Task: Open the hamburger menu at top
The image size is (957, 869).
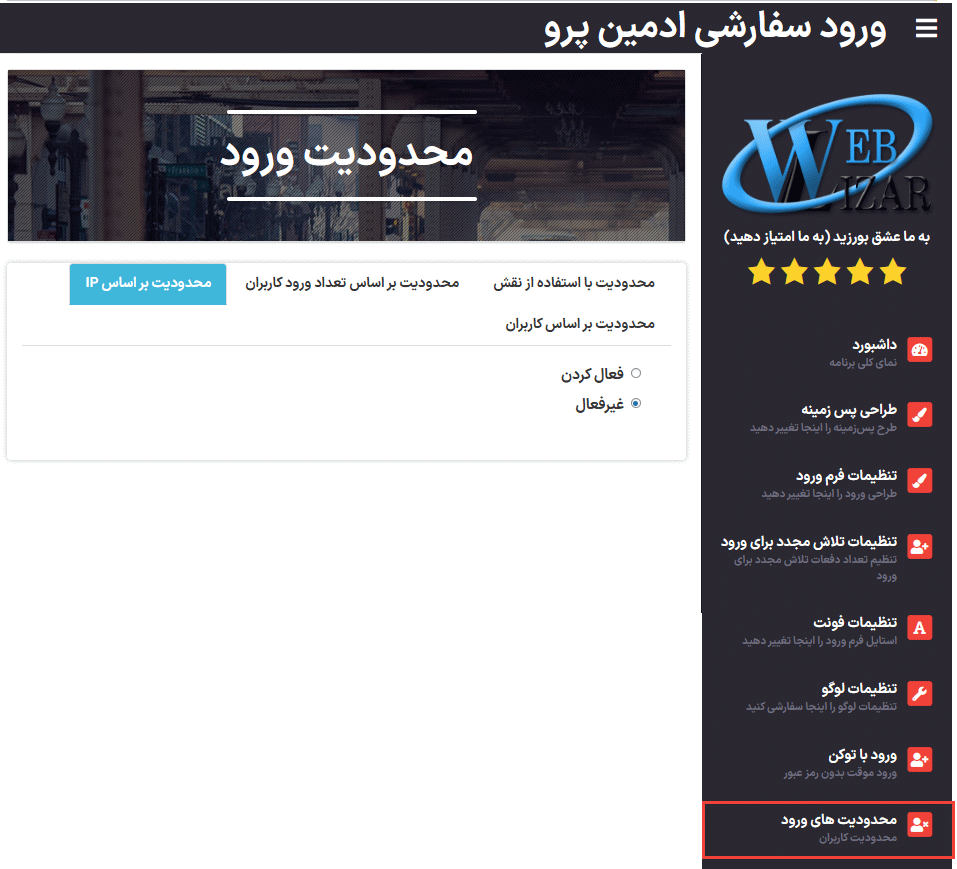Action: [x=926, y=28]
